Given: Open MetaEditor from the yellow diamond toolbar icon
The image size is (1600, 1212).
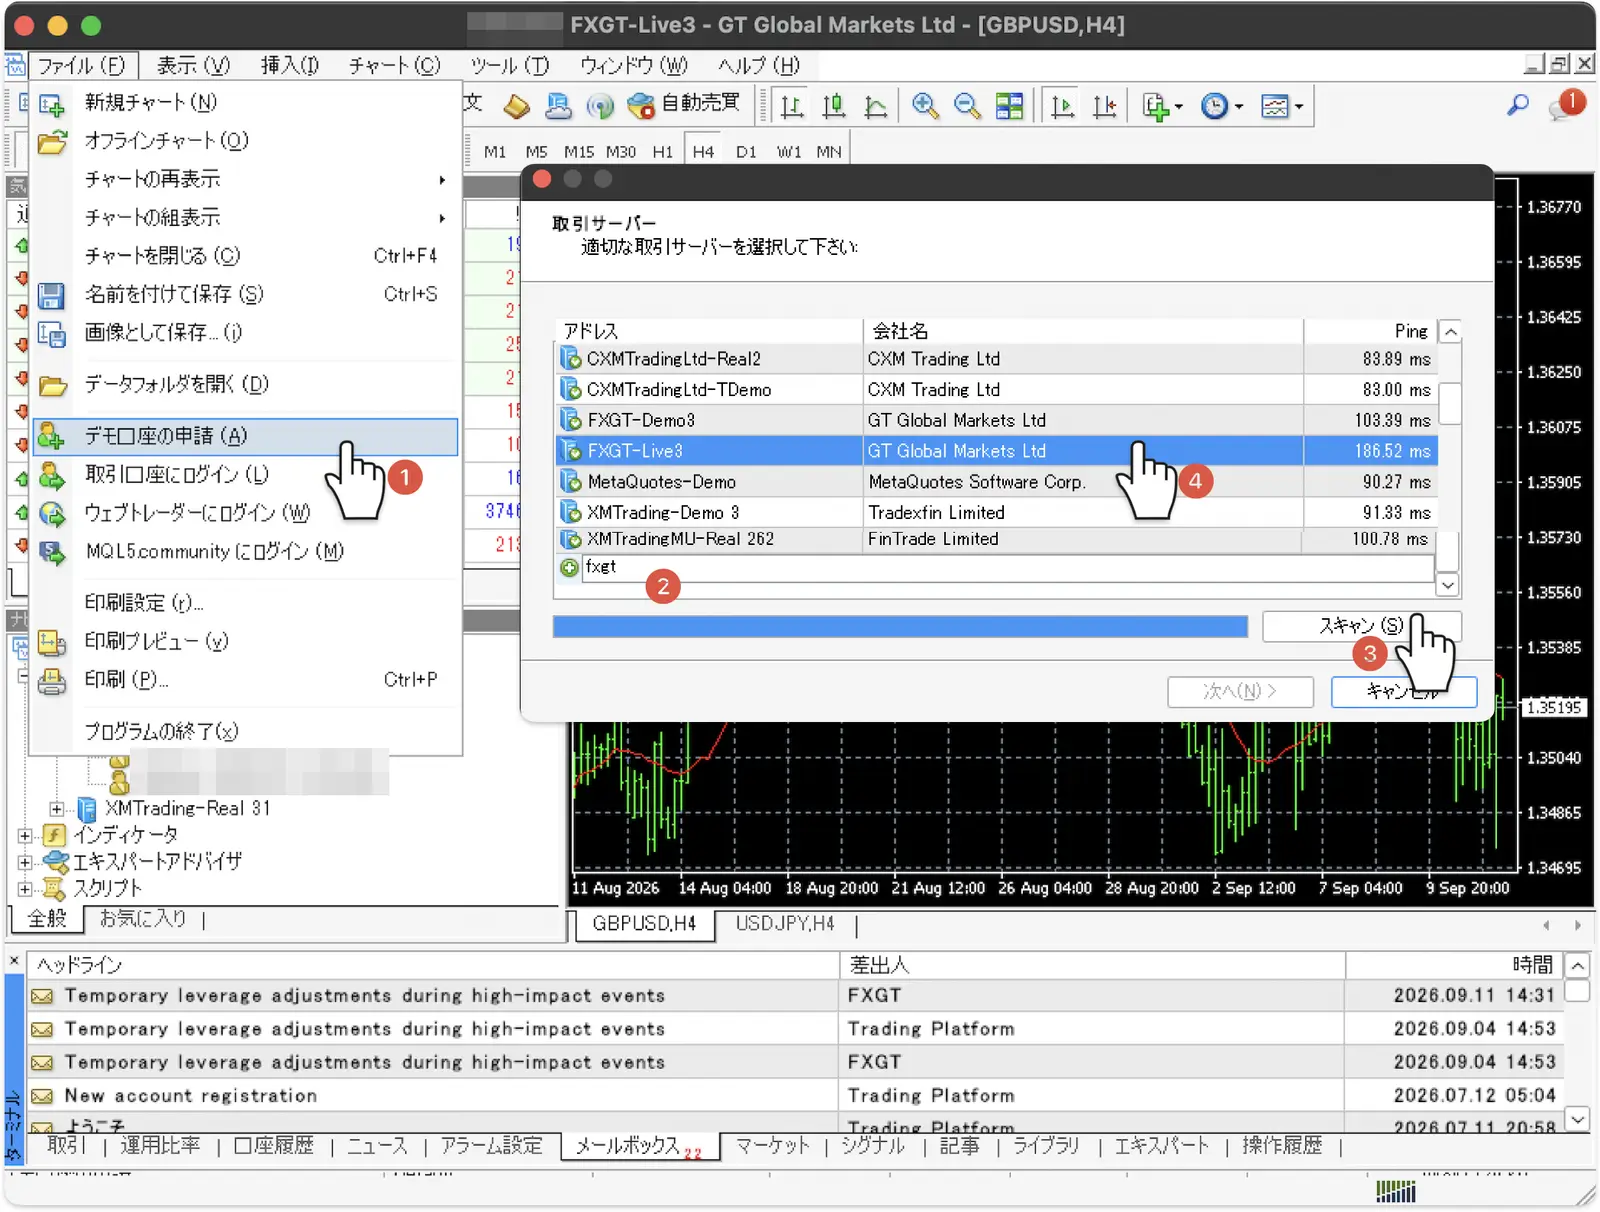Looking at the screenshot, I should click(516, 105).
